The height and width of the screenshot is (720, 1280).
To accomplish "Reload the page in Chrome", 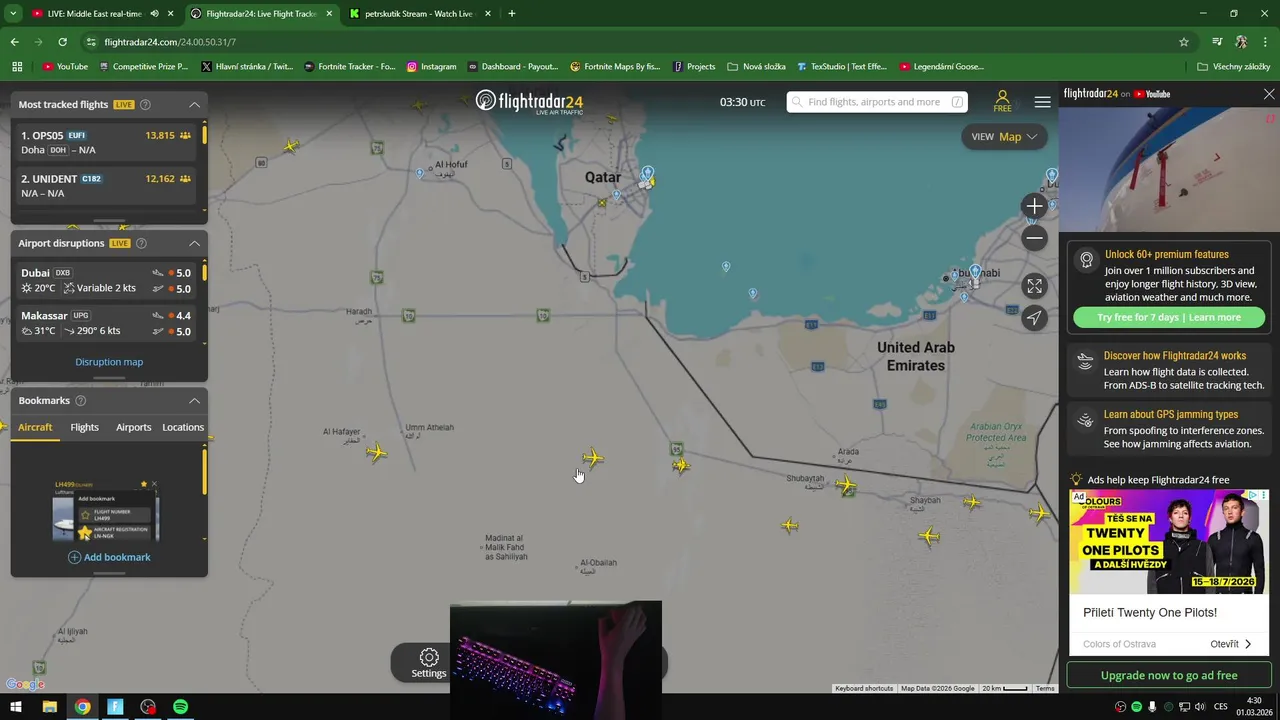I will 62,42.
